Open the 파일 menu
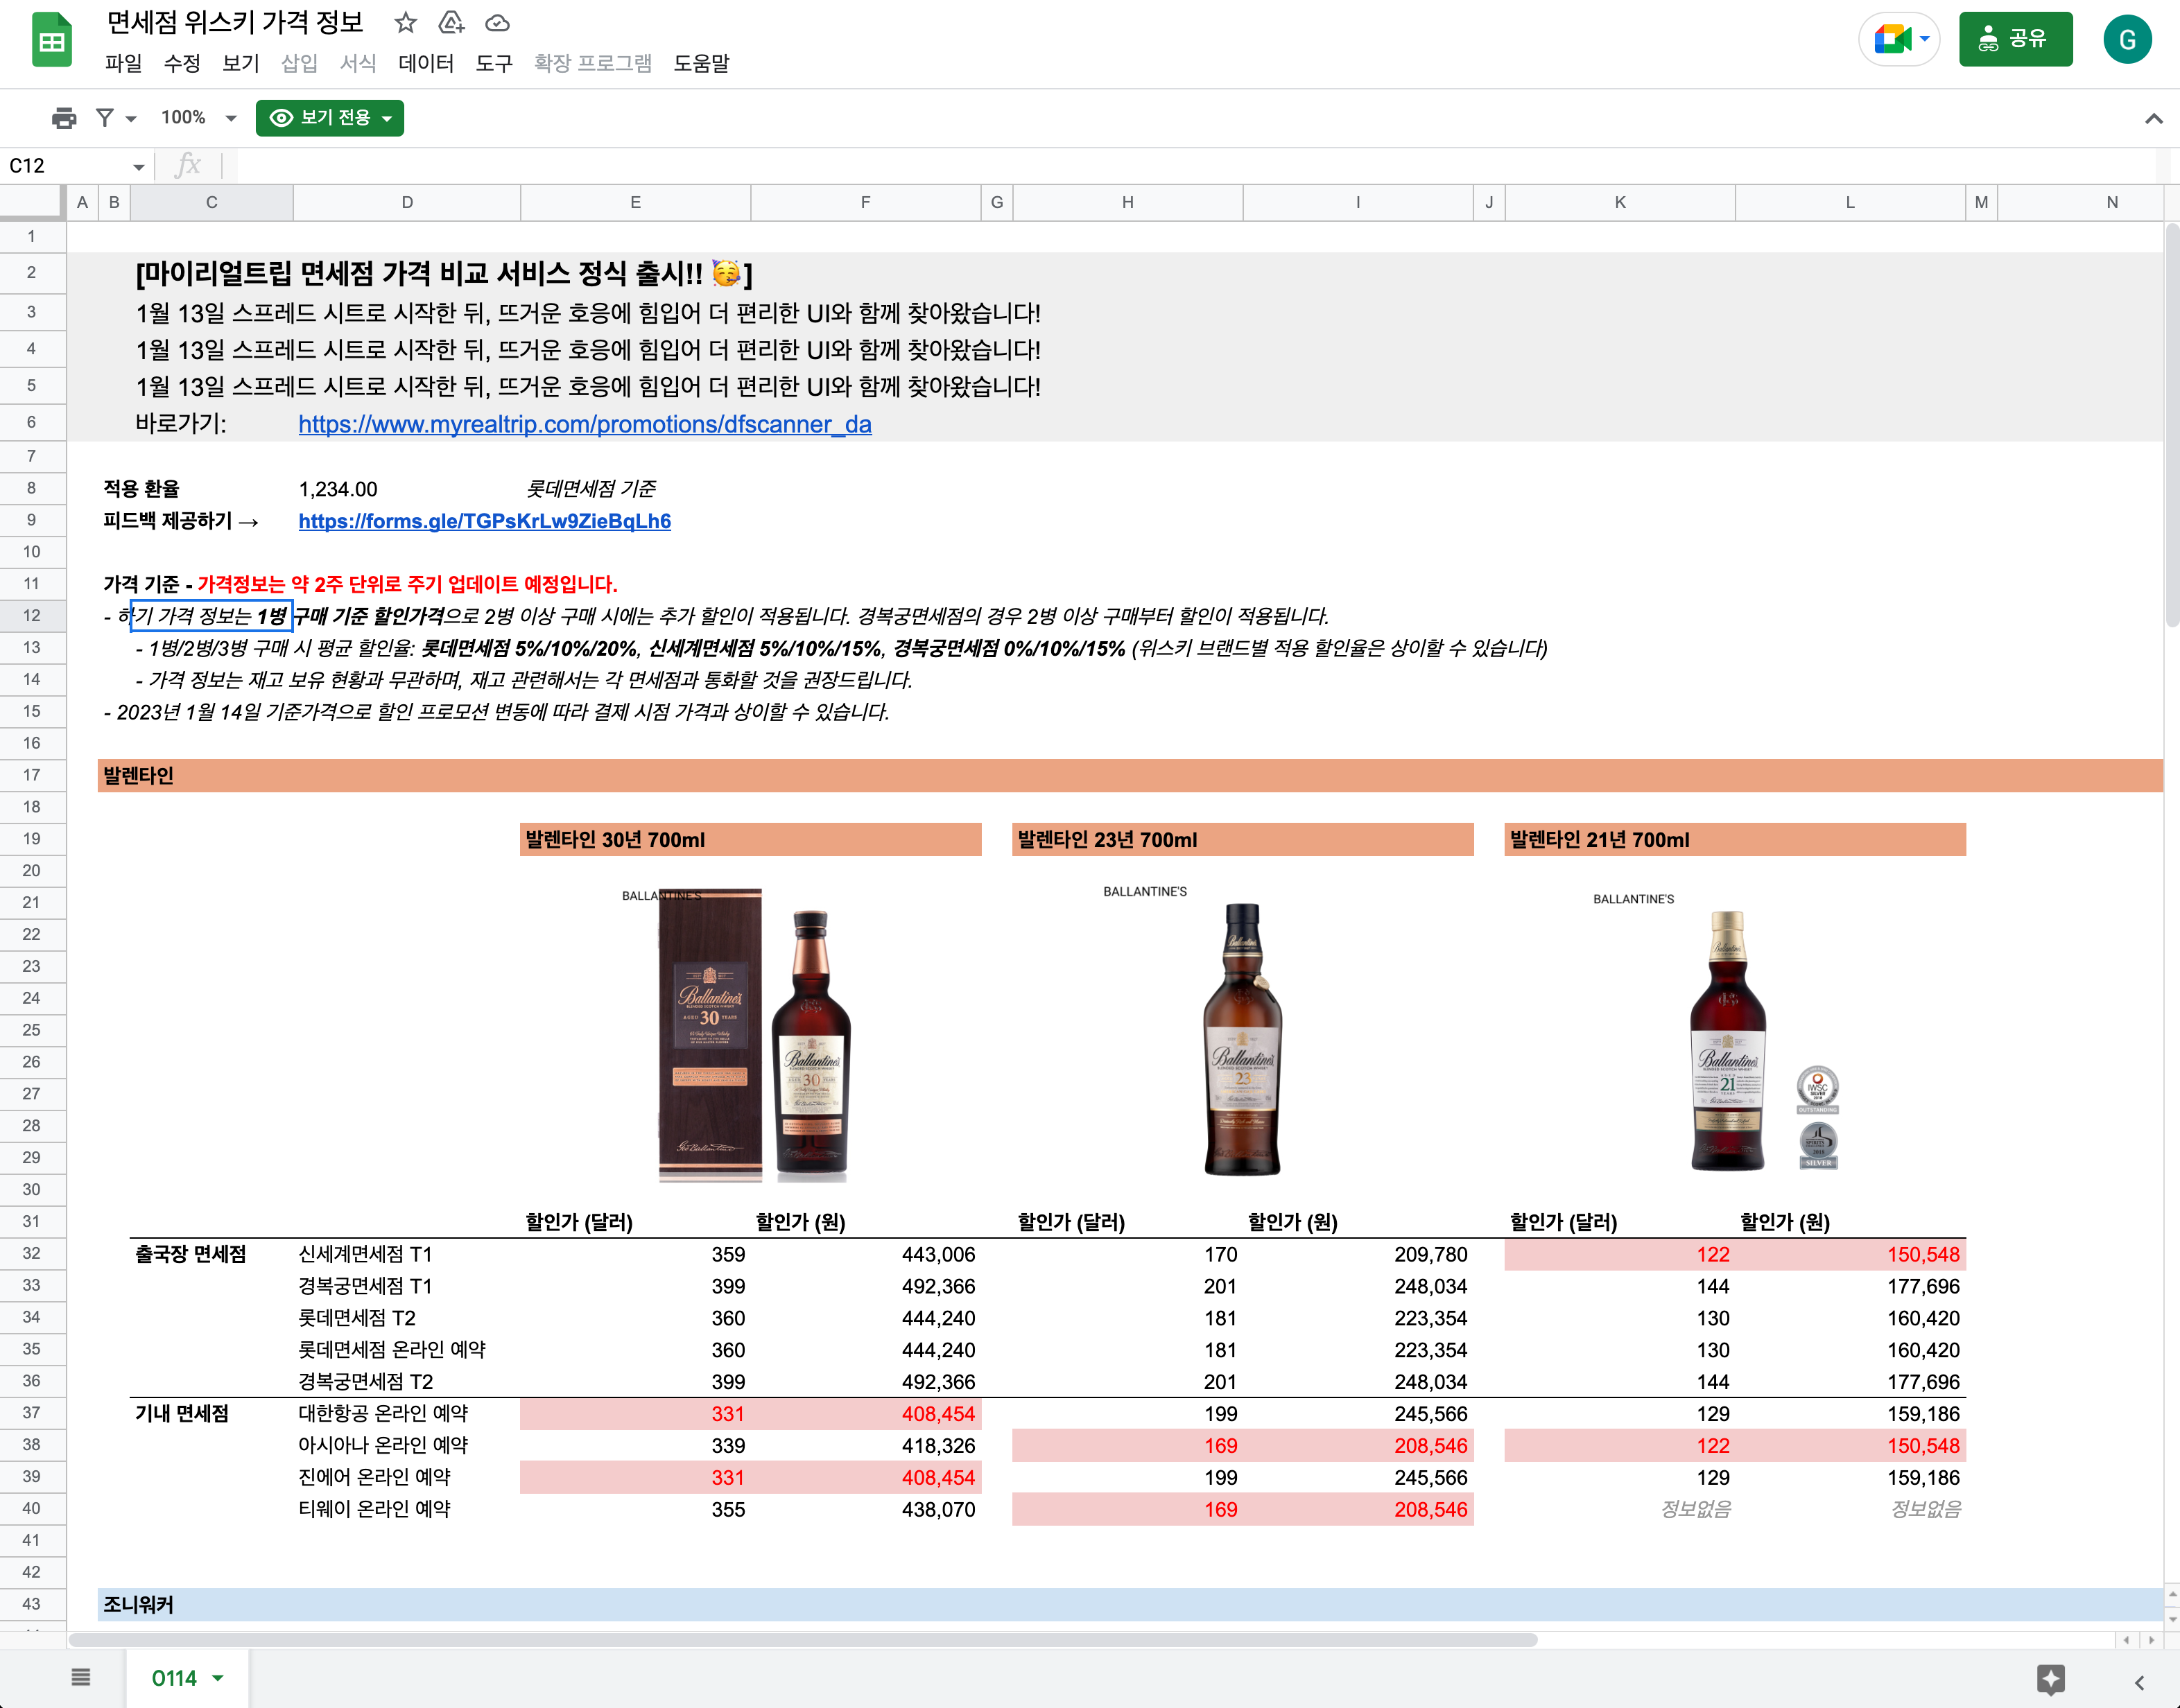 [123, 63]
